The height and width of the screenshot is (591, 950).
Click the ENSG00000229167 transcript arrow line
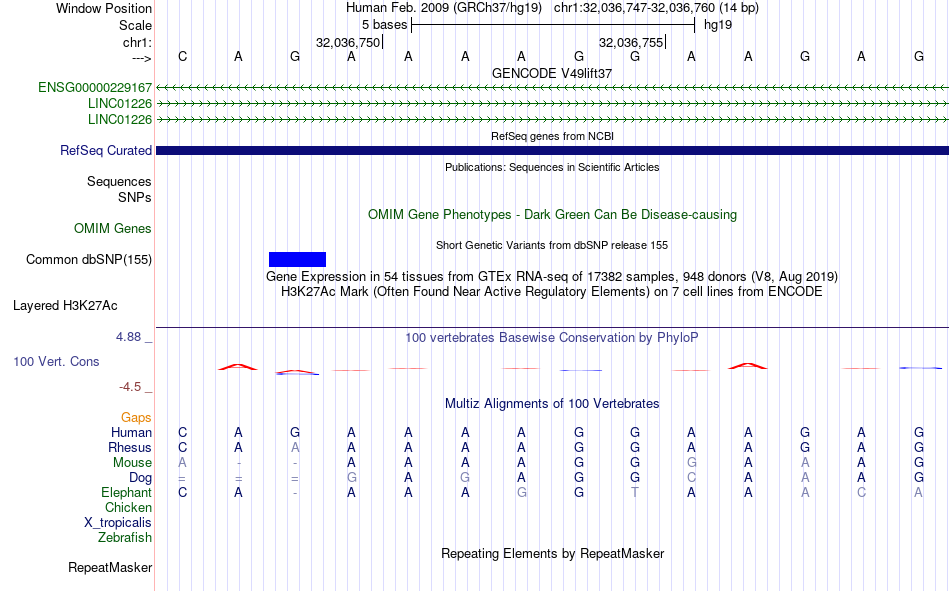click(x=552, y=88)
